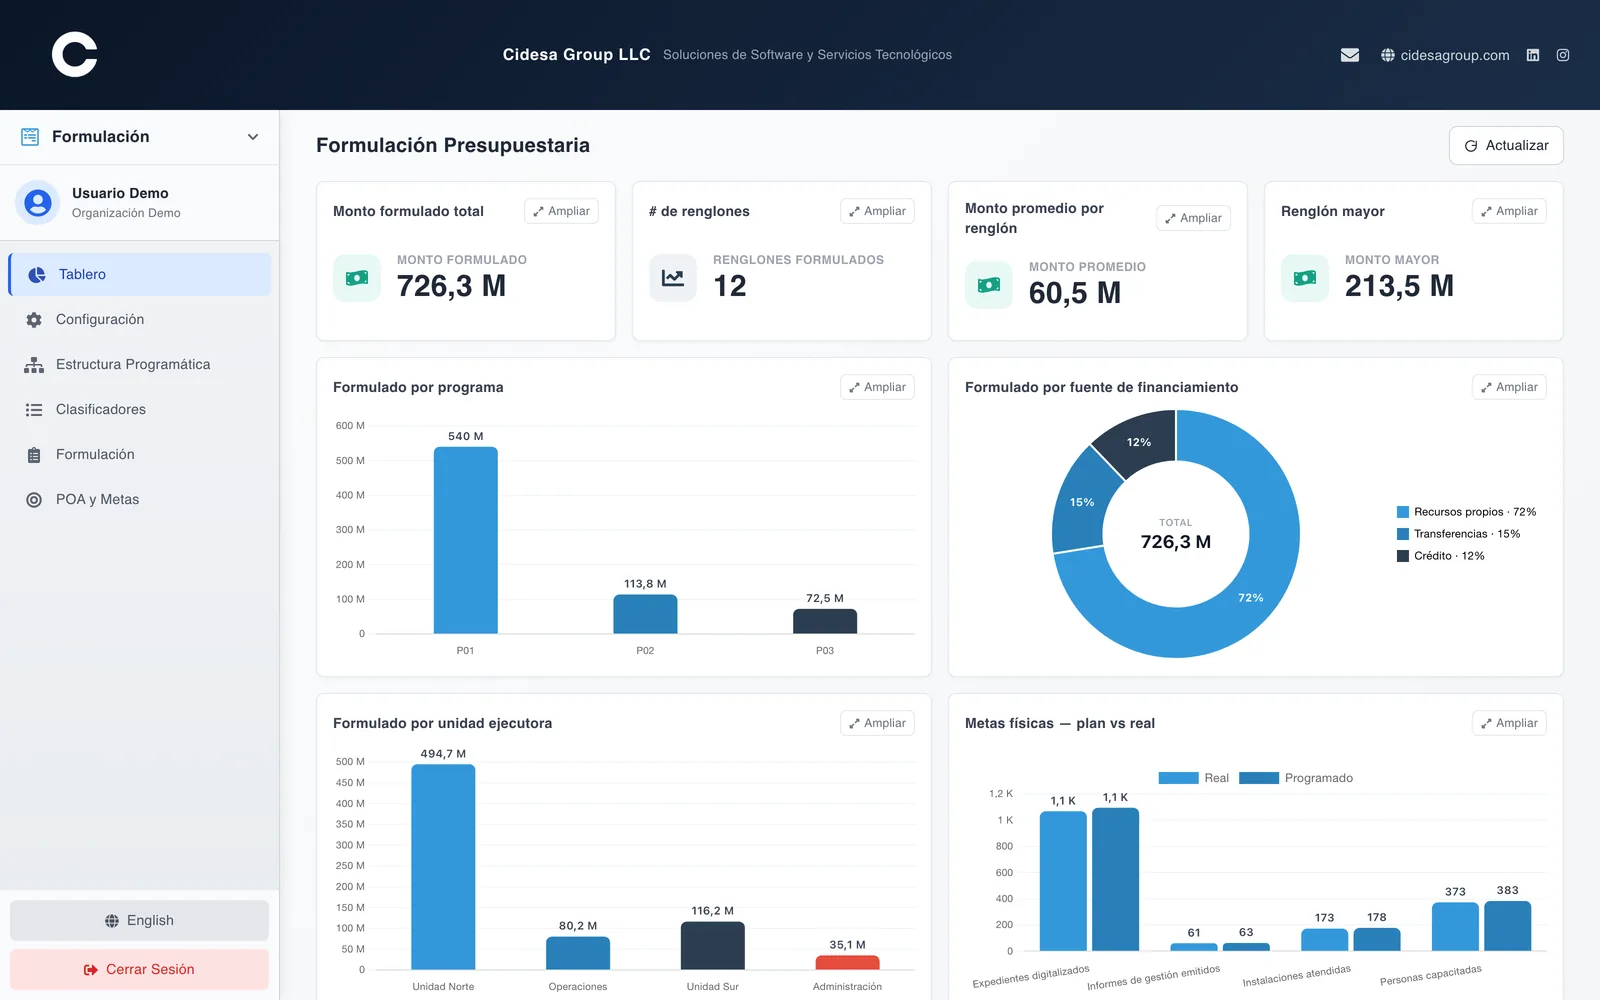Click the Usuario Demo avatar icon

tap(38, 203)
